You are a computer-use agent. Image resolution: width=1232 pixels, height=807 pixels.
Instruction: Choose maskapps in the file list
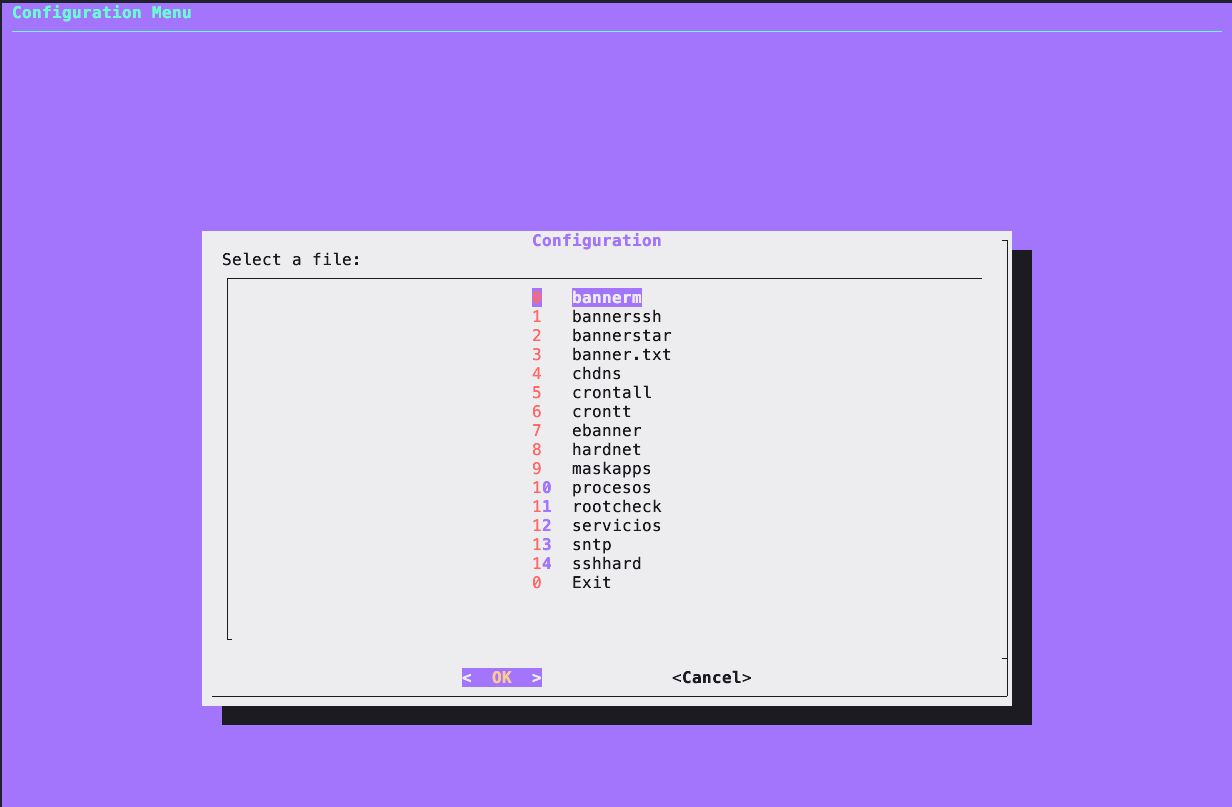click(x=611, y=469)
